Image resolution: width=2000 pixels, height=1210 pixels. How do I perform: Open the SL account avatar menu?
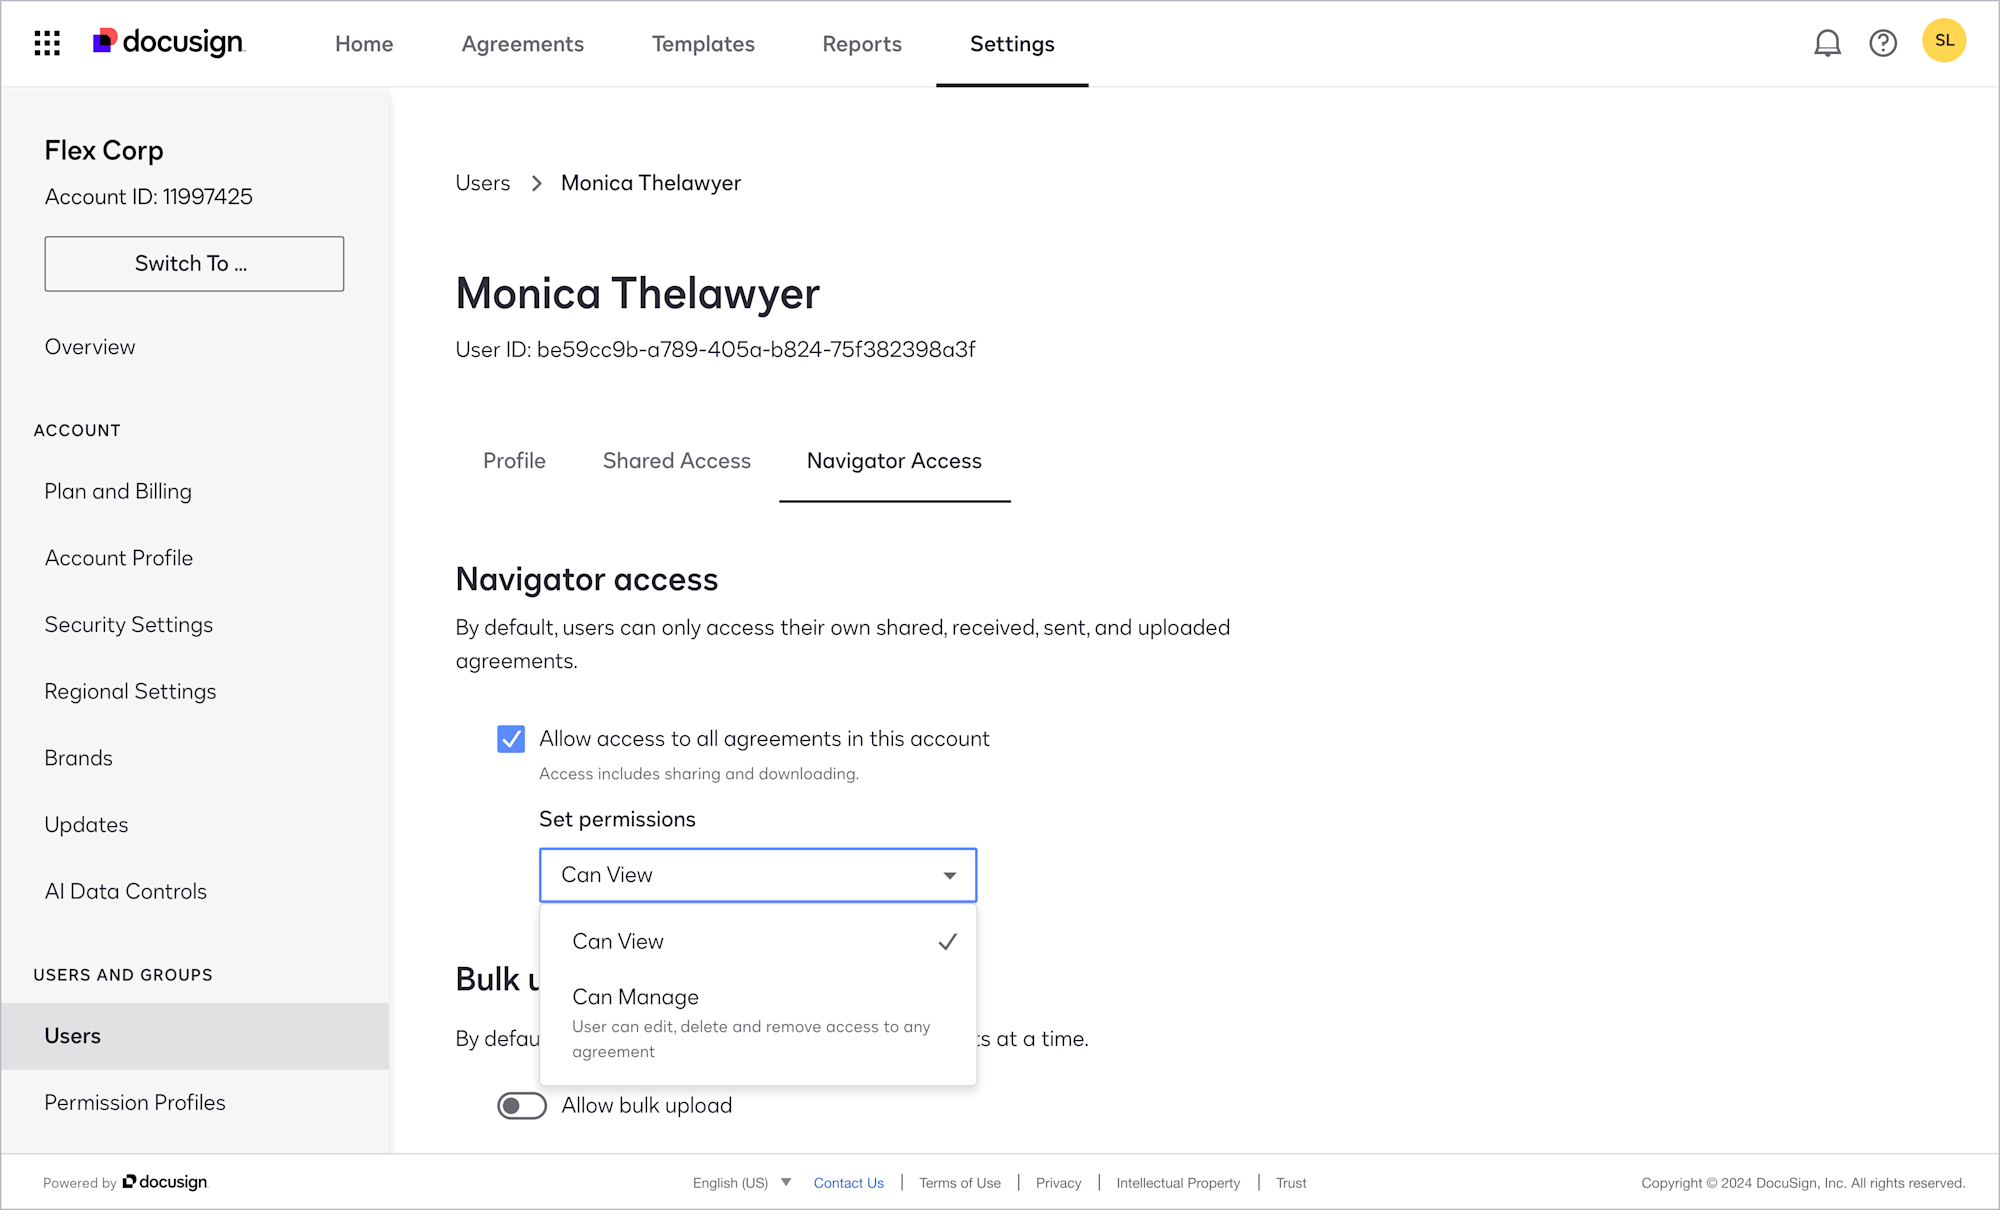point(1944,40)
